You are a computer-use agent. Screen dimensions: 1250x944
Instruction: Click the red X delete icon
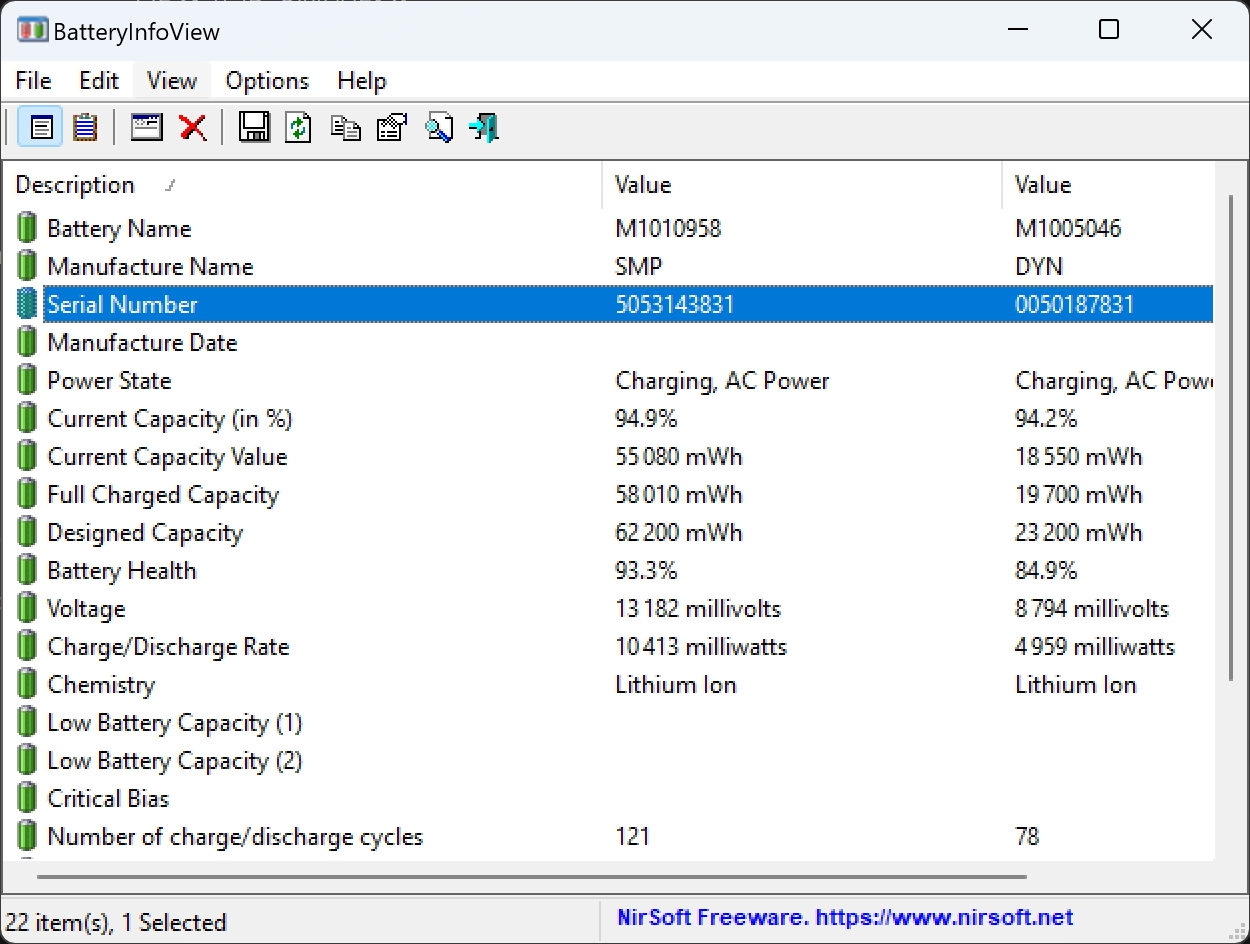pos(192,128)
